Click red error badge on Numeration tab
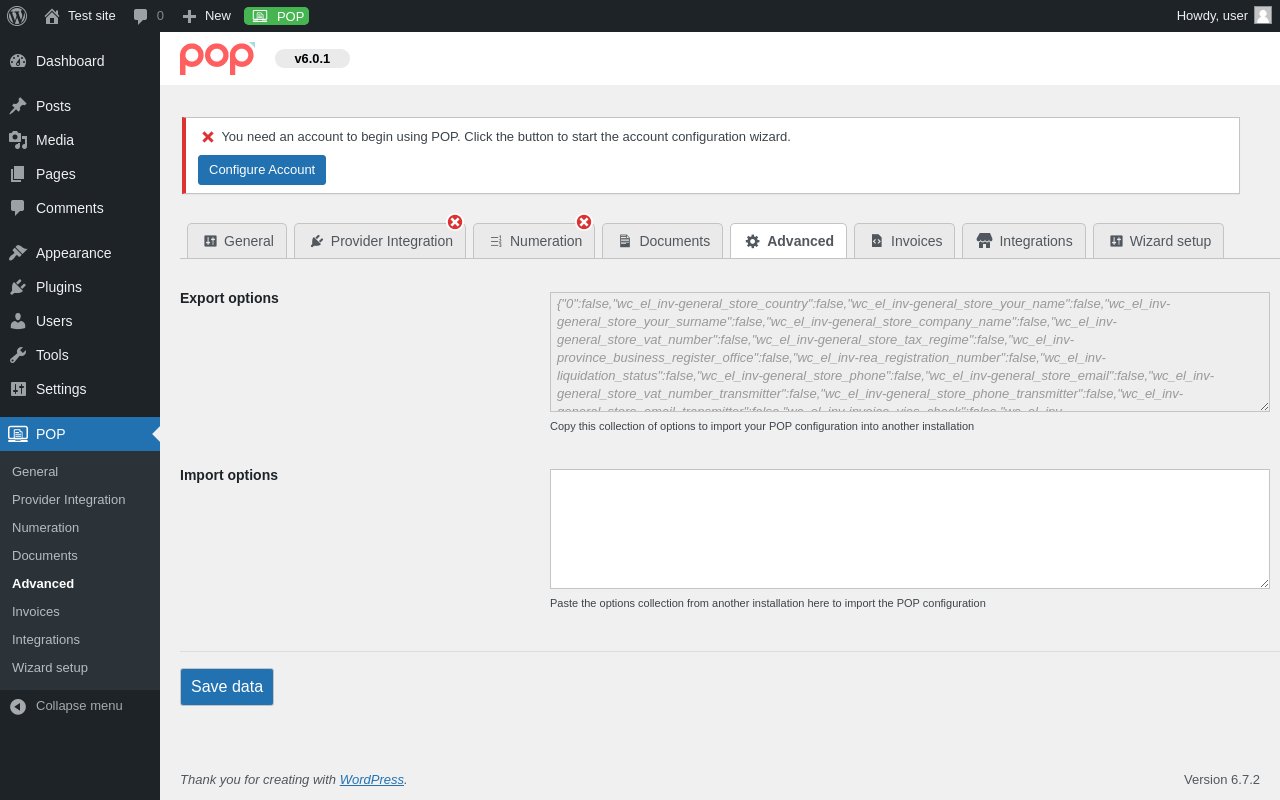 click(x=584, y=222)
